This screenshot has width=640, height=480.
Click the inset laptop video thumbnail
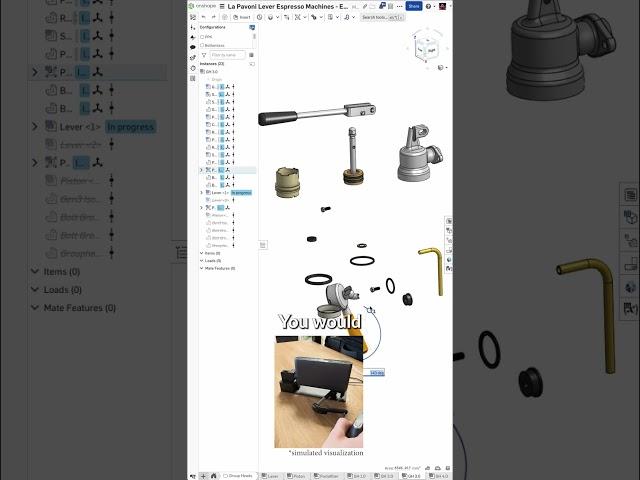pyautogui.click(x=319, y=392)
